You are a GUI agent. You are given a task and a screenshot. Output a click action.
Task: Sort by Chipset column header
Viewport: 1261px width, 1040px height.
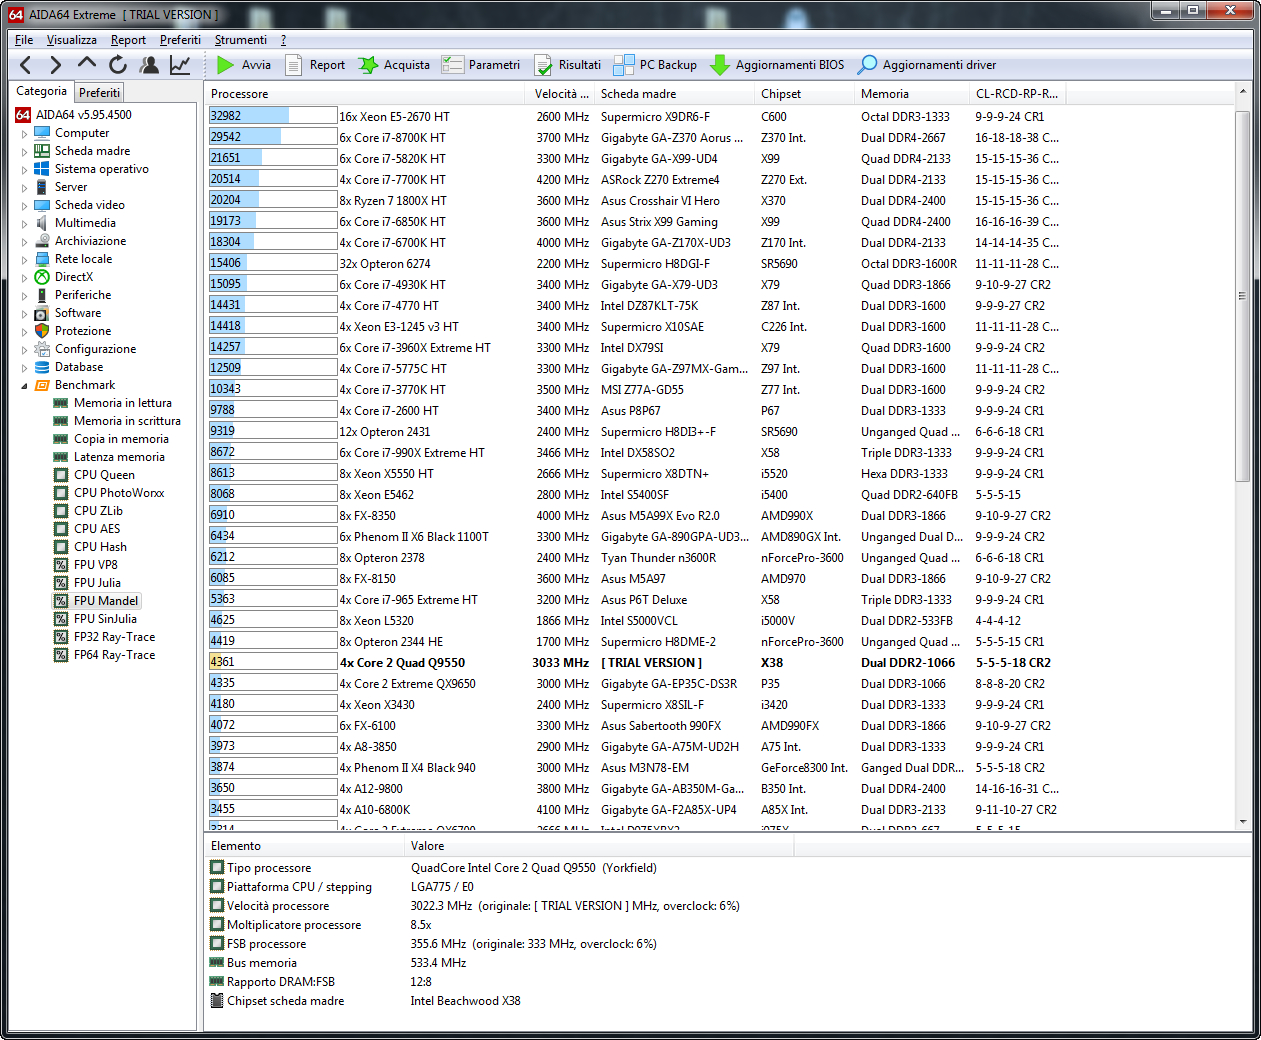pos(804,94)
